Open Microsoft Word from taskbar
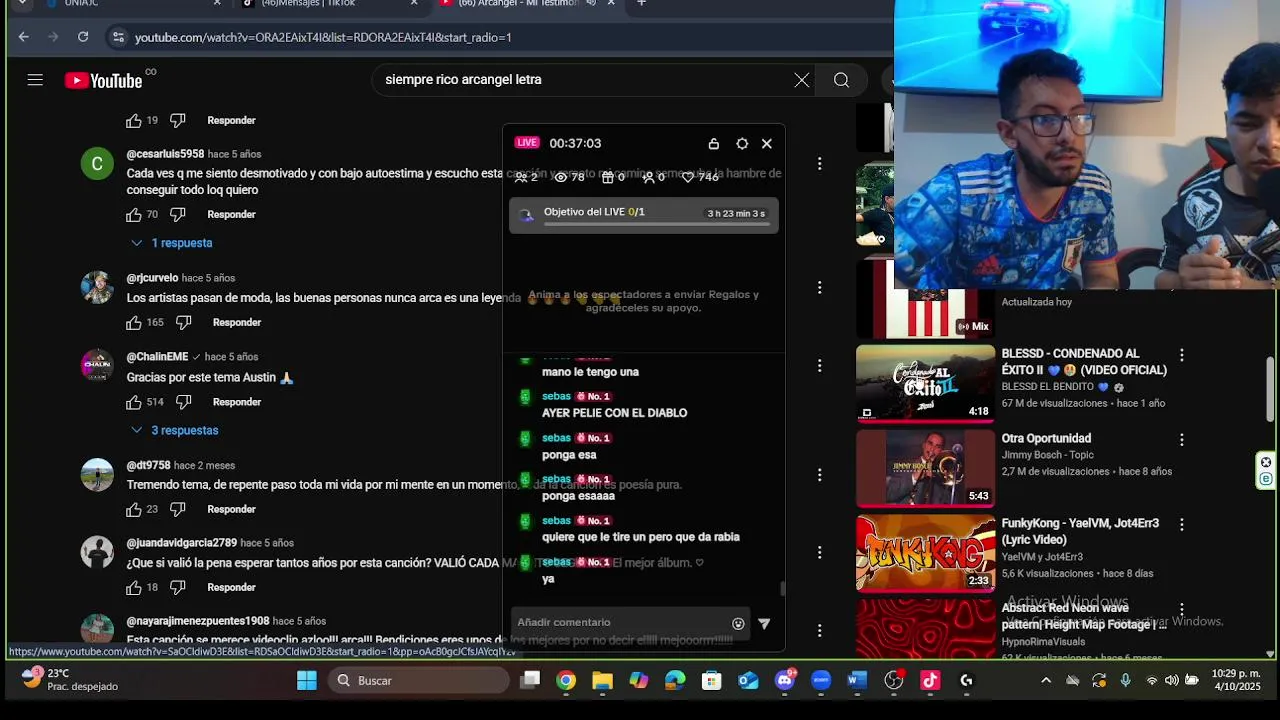 857,681
